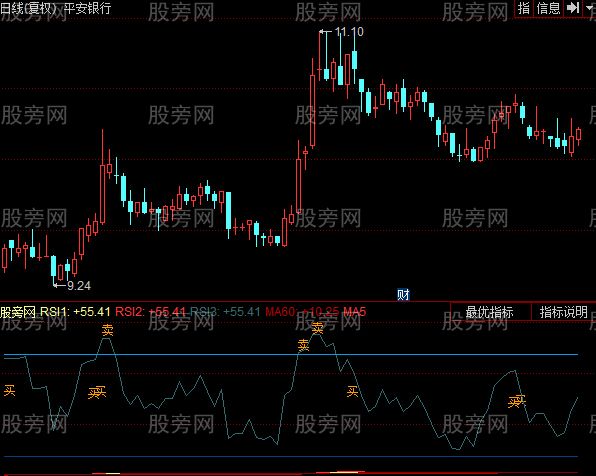Click the 平安银行 stock name
Viewport: 596px width, 476px height.
click(87, 8)
